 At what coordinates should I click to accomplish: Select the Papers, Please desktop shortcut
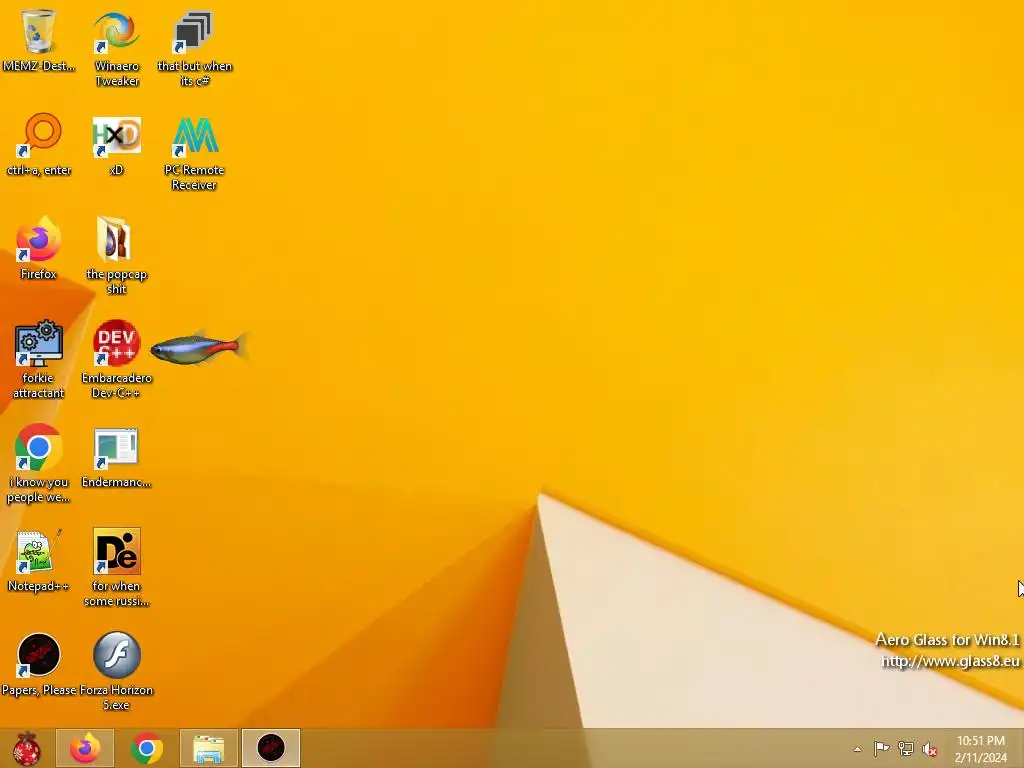39,665
